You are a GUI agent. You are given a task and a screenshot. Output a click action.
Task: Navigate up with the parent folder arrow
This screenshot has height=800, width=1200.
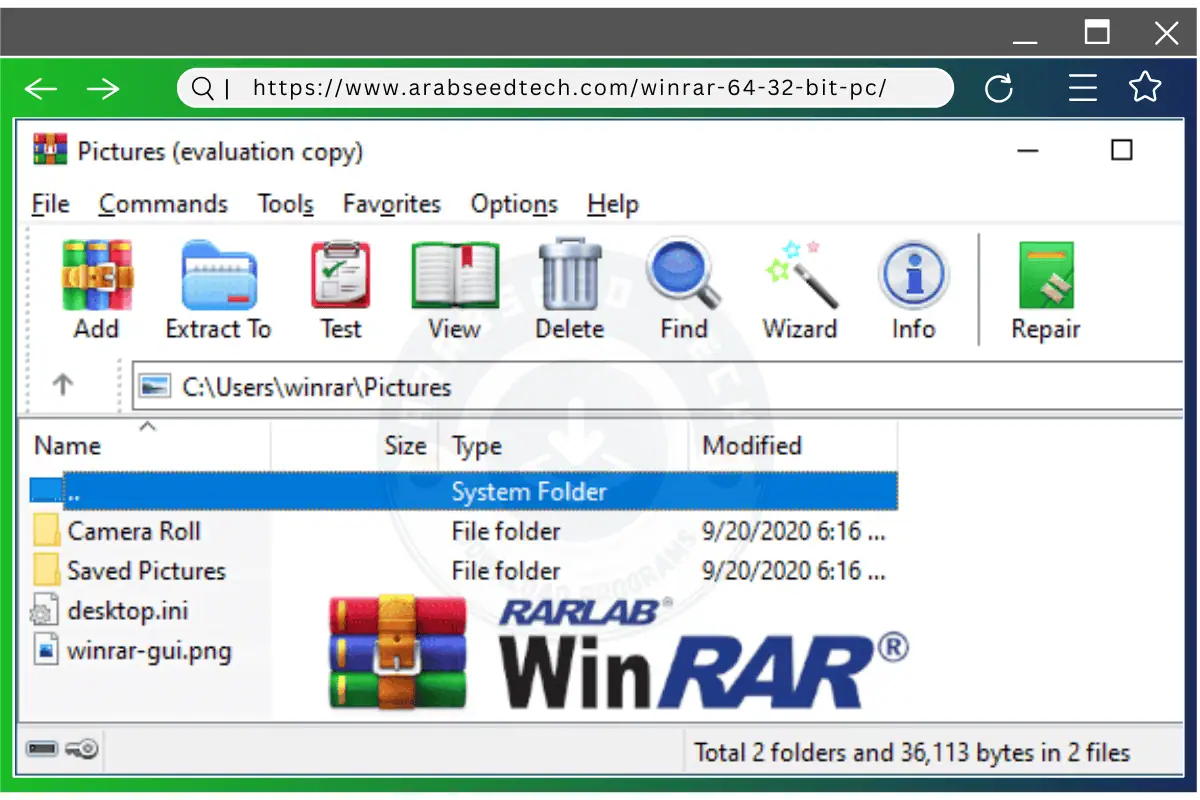point(62,385)
